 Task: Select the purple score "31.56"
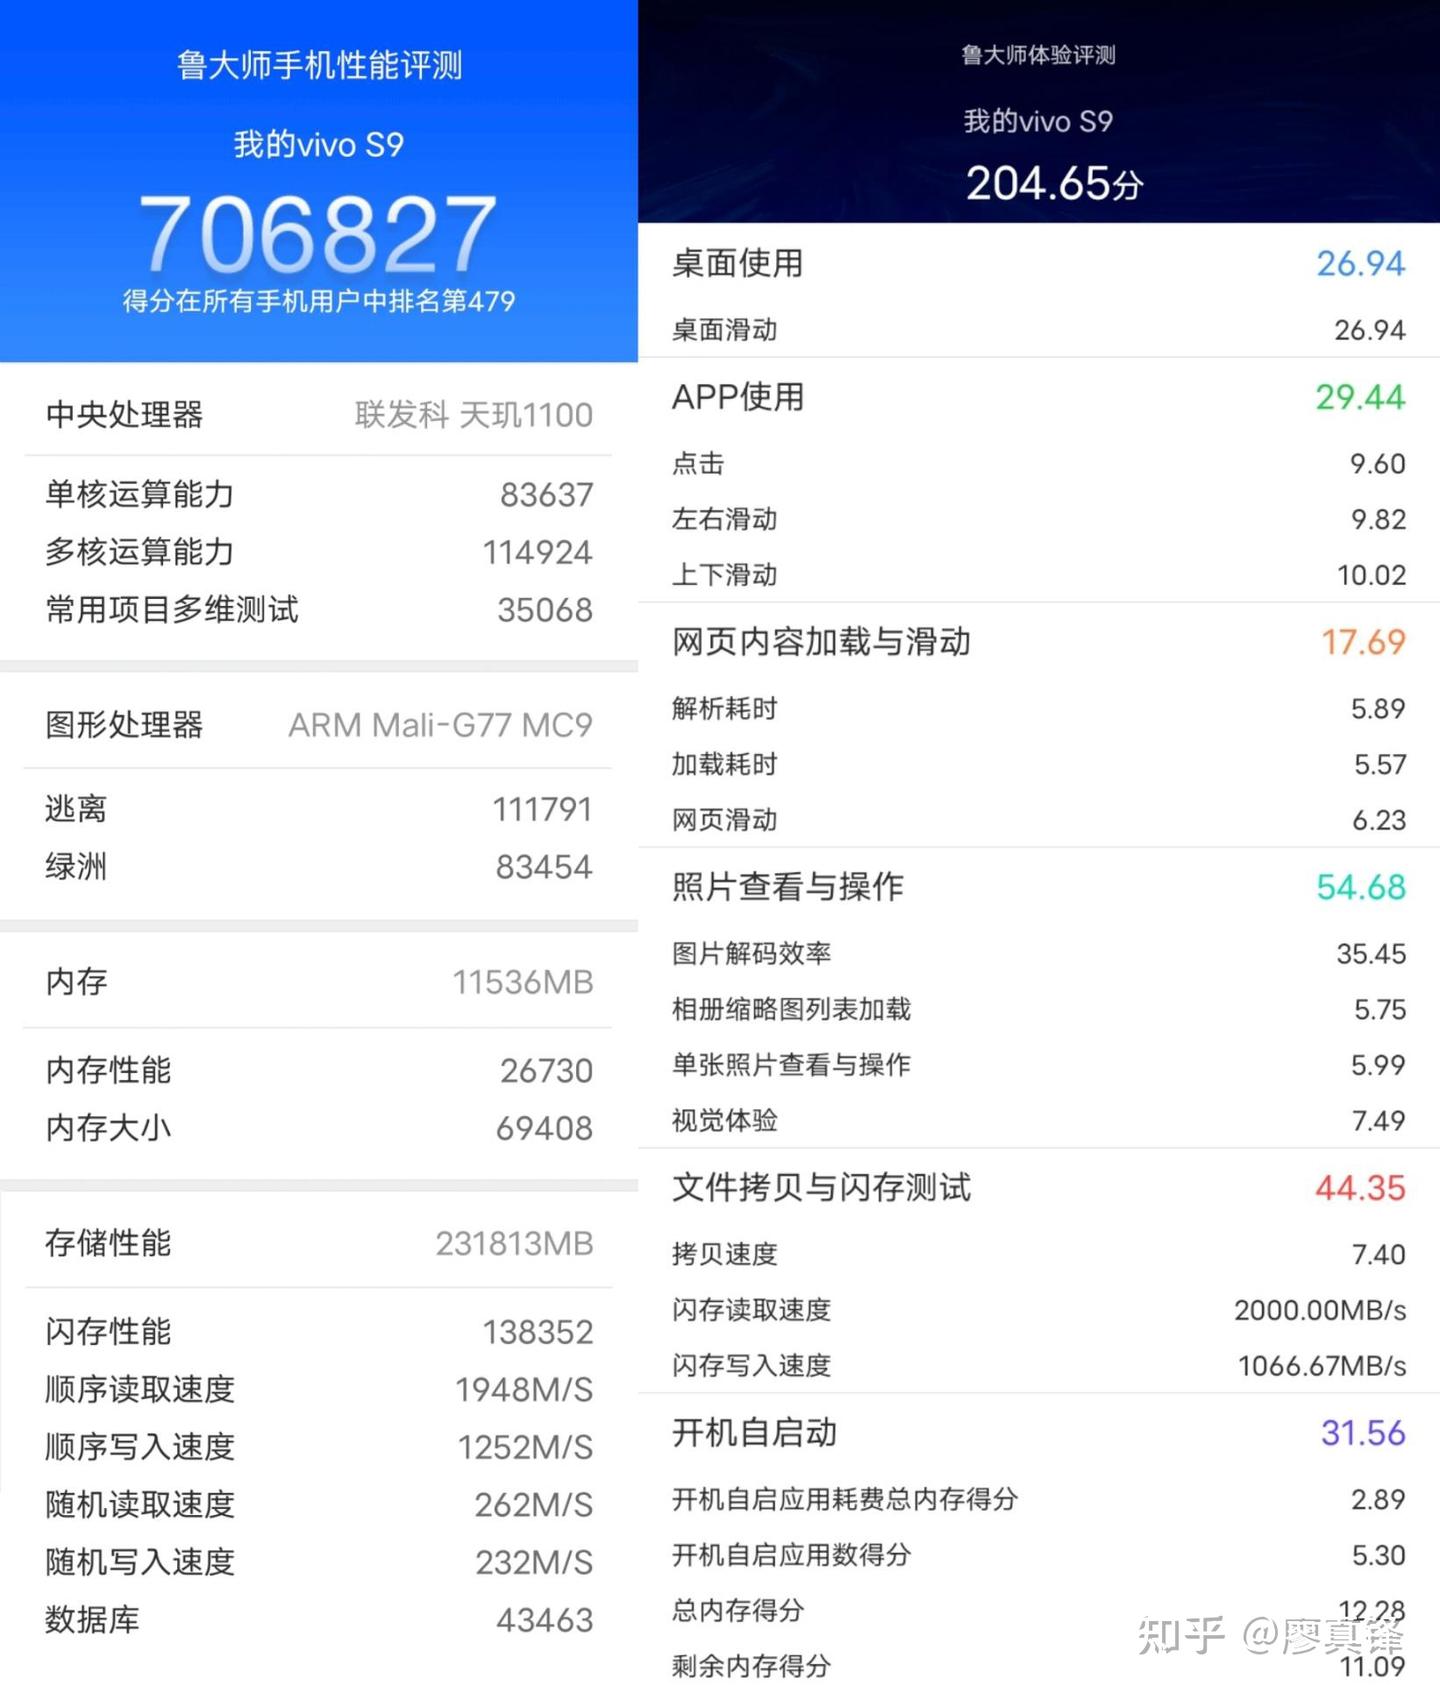click(1363, 1433)
